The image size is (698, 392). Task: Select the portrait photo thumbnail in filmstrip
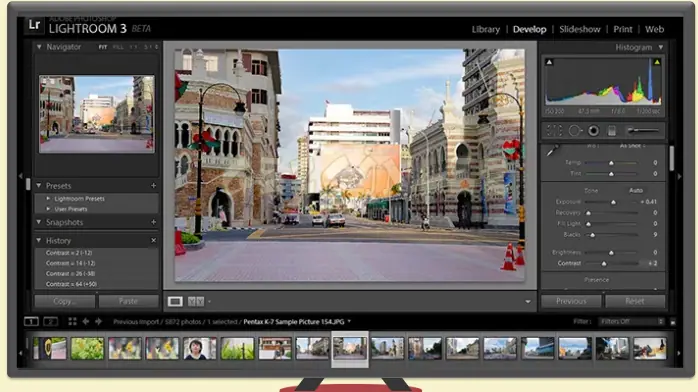pyautogui.click(x=199, y=348)
